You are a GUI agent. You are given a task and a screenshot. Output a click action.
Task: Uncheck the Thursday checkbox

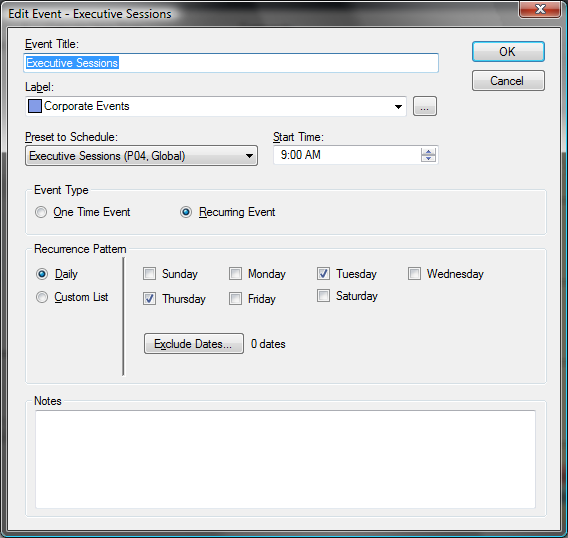click(x=149, y=299)
